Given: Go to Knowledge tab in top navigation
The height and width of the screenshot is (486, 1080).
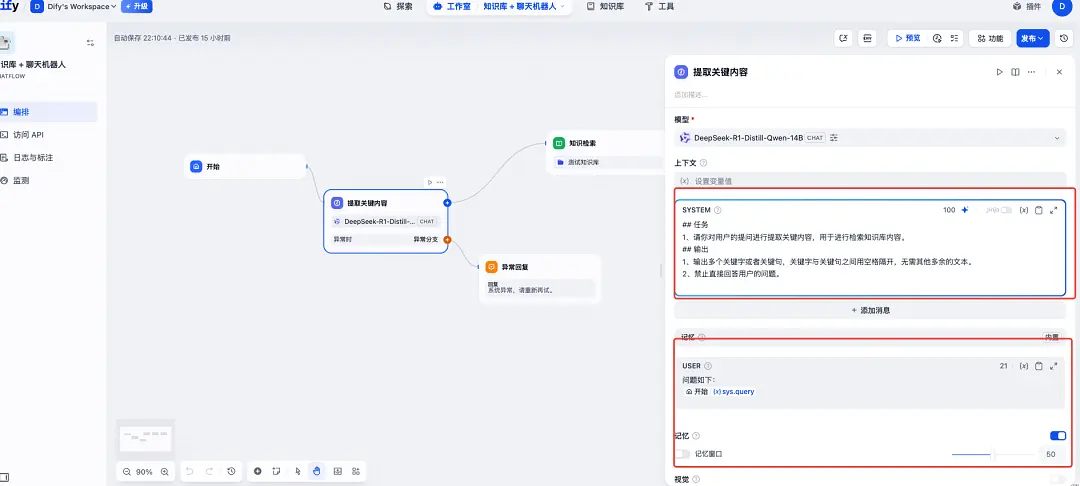Looking at the screenshot, I should tap(605, 6).
